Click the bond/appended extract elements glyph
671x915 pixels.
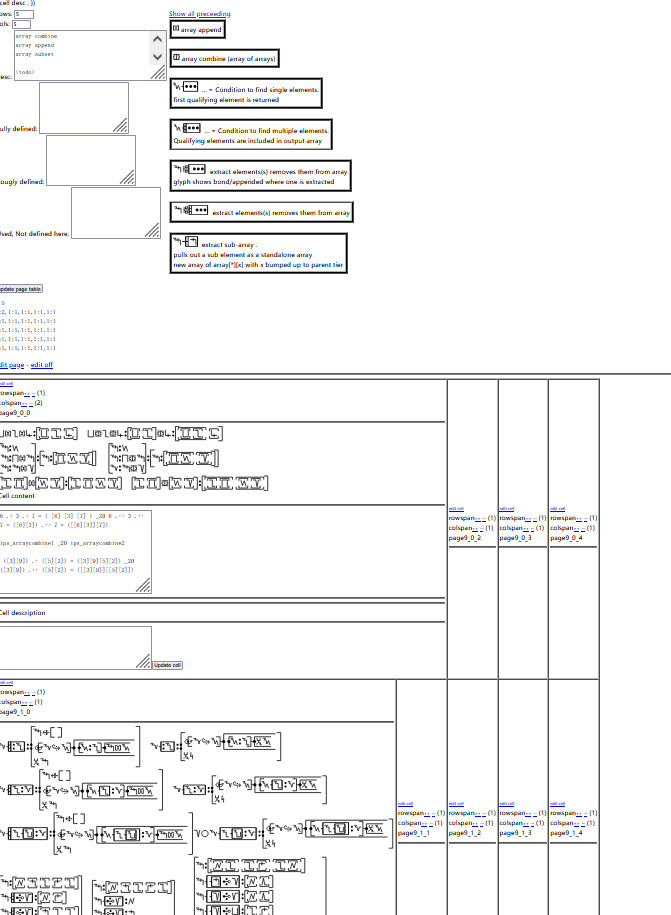click(x=190, y=171)
